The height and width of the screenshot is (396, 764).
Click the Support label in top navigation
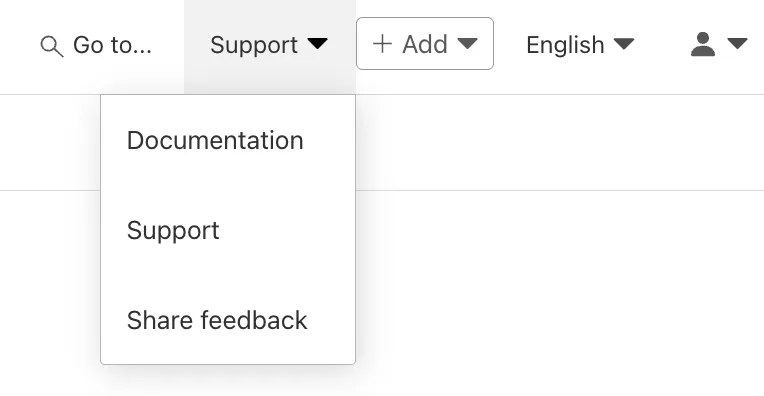[x=254, y=45]
